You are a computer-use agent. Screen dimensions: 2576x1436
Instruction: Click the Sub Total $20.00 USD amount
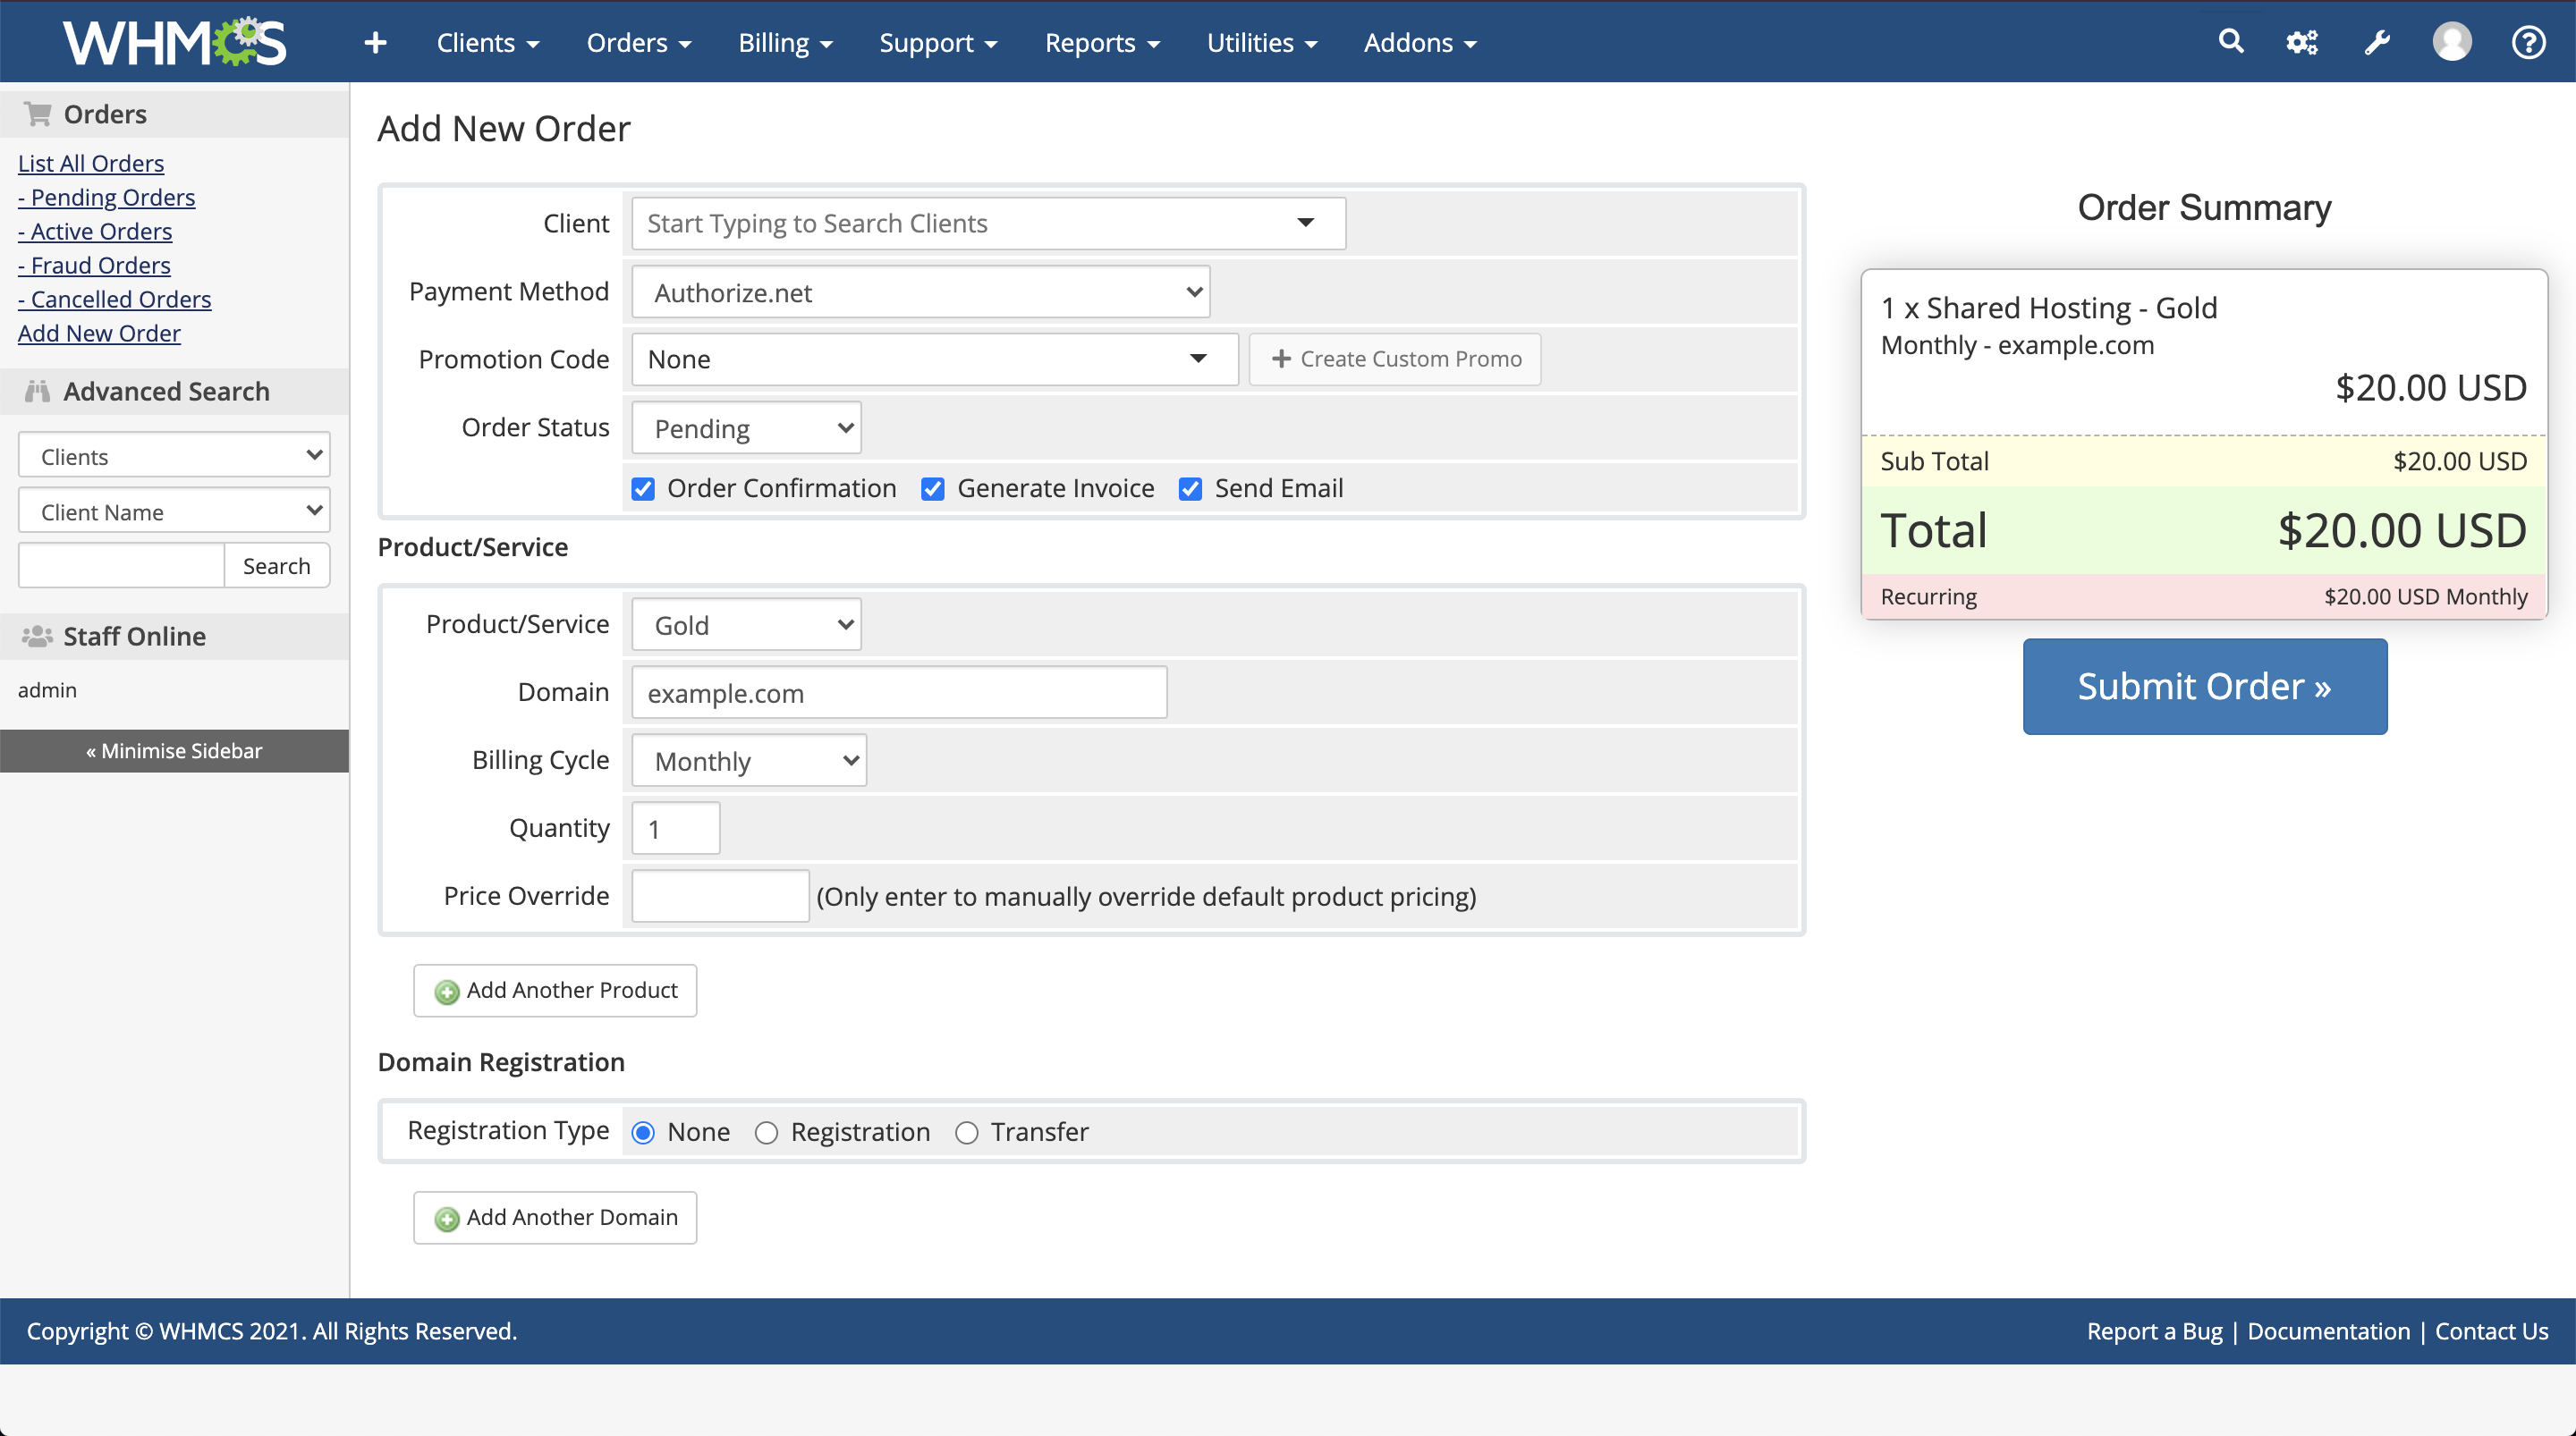[2459, 461]
